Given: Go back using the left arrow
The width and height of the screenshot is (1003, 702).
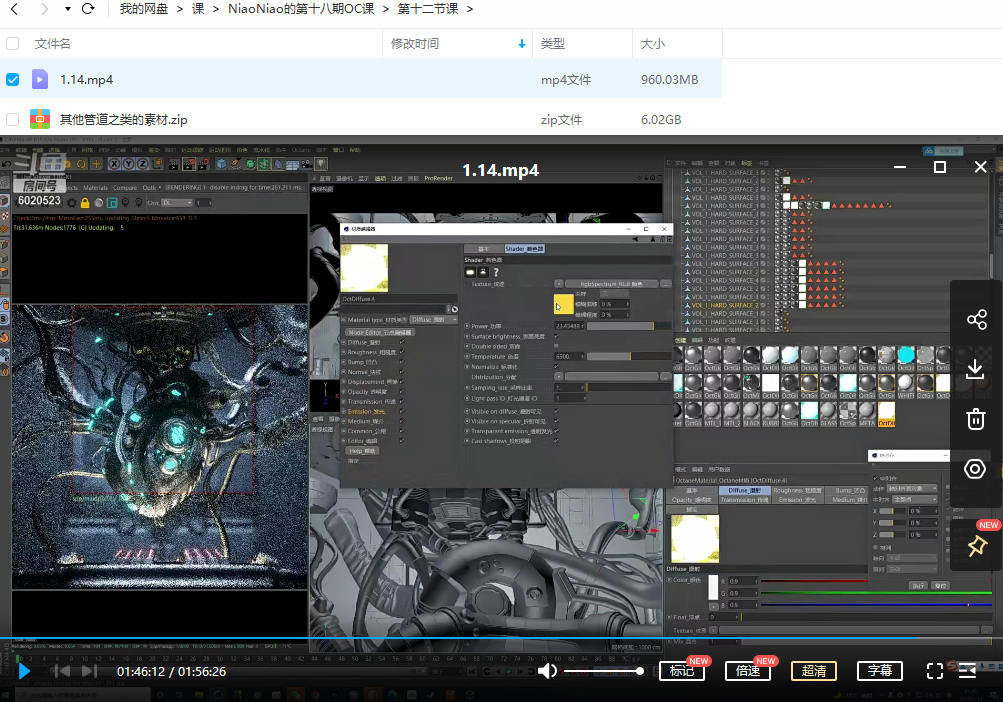Looking at the screenshot, I should (x=16, y=10).
